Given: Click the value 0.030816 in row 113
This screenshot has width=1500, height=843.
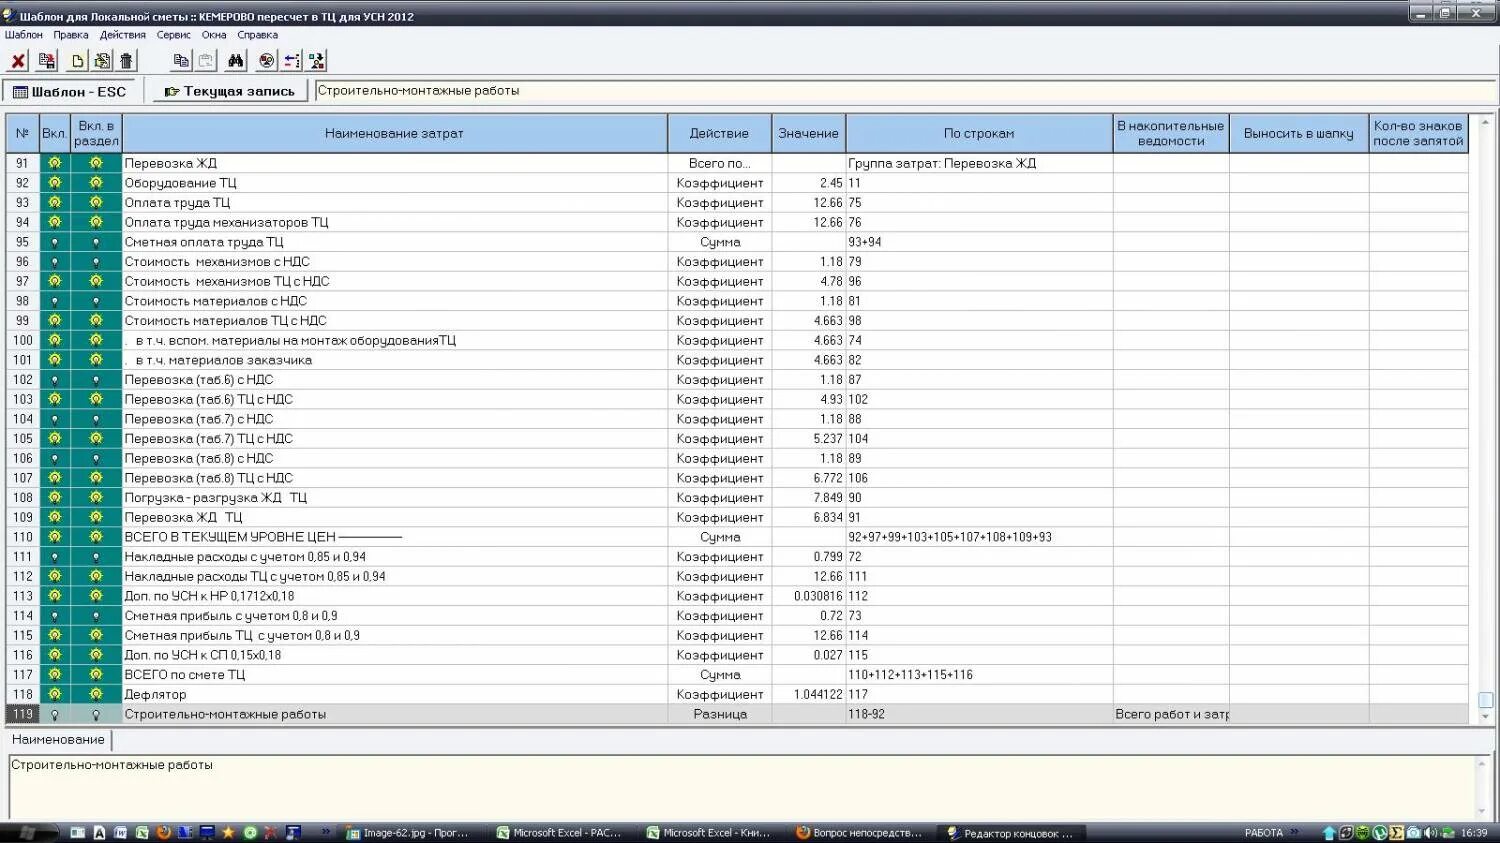Looking at the screenshot, I should pyautogui.click(x=808, y=596).
